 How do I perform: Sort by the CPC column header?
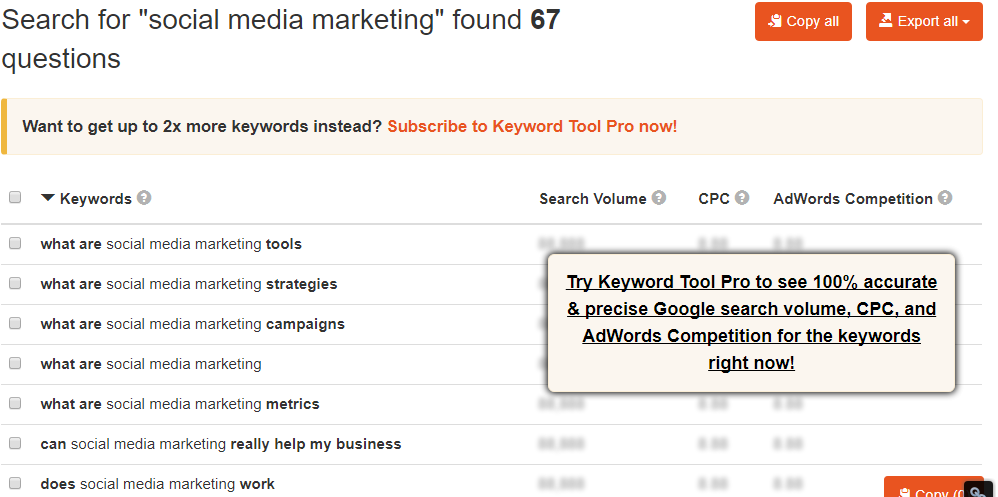[x=713, y=199]
